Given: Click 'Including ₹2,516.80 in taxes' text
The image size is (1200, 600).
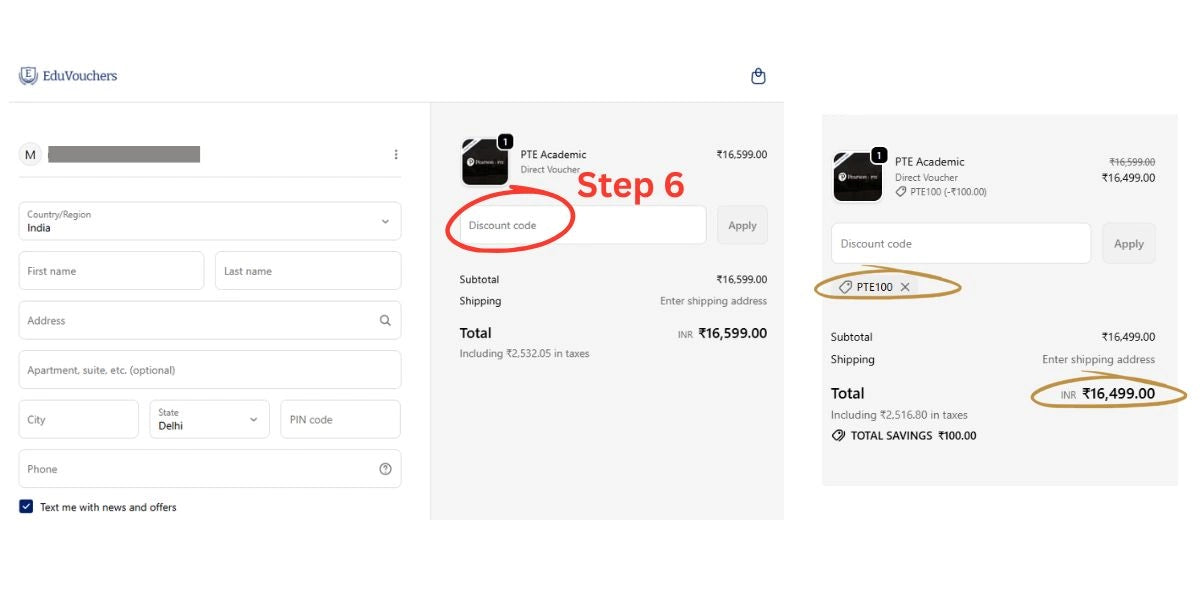Looking at the screenshot, I should [x=899, y=415].
